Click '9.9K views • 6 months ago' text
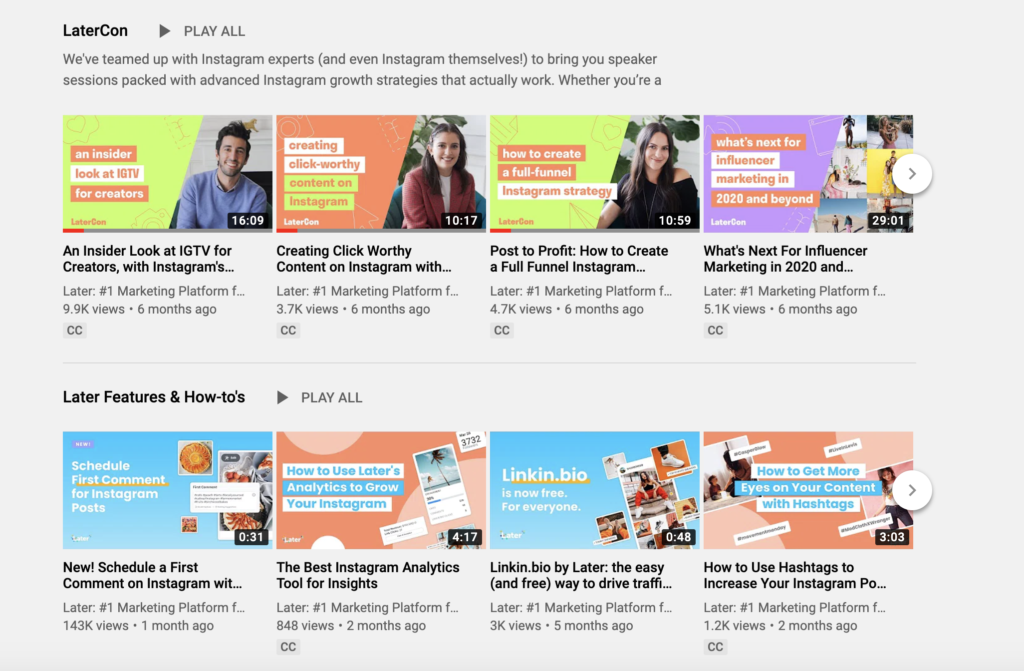Screen dimensions: 1024x671 [140, 309]
